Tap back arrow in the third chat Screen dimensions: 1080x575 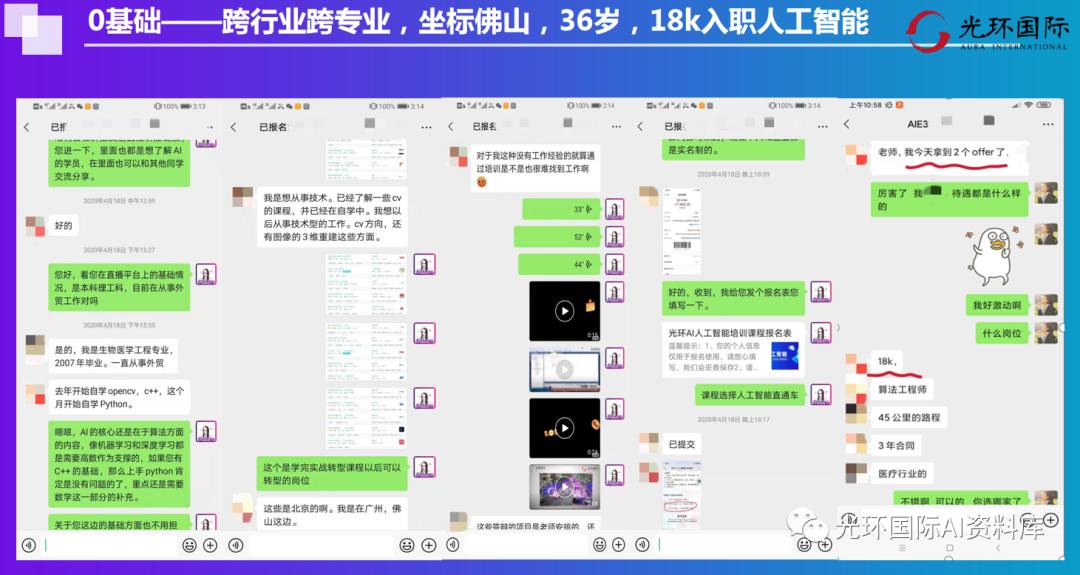[x=451, y=127]
